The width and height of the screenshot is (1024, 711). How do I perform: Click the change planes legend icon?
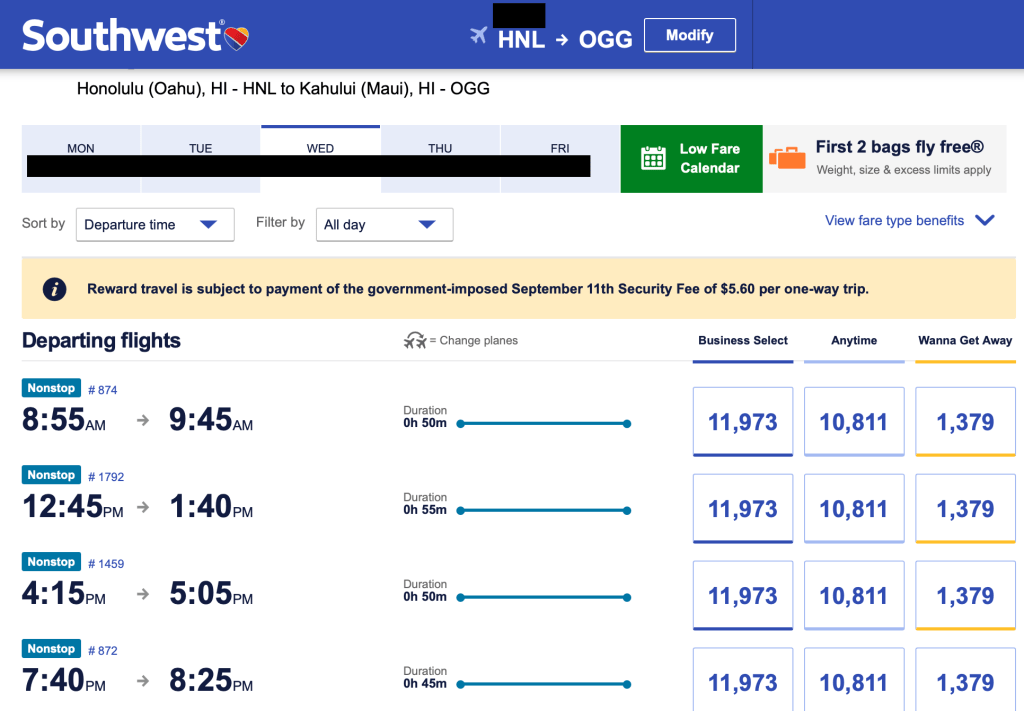coord(415,341)
